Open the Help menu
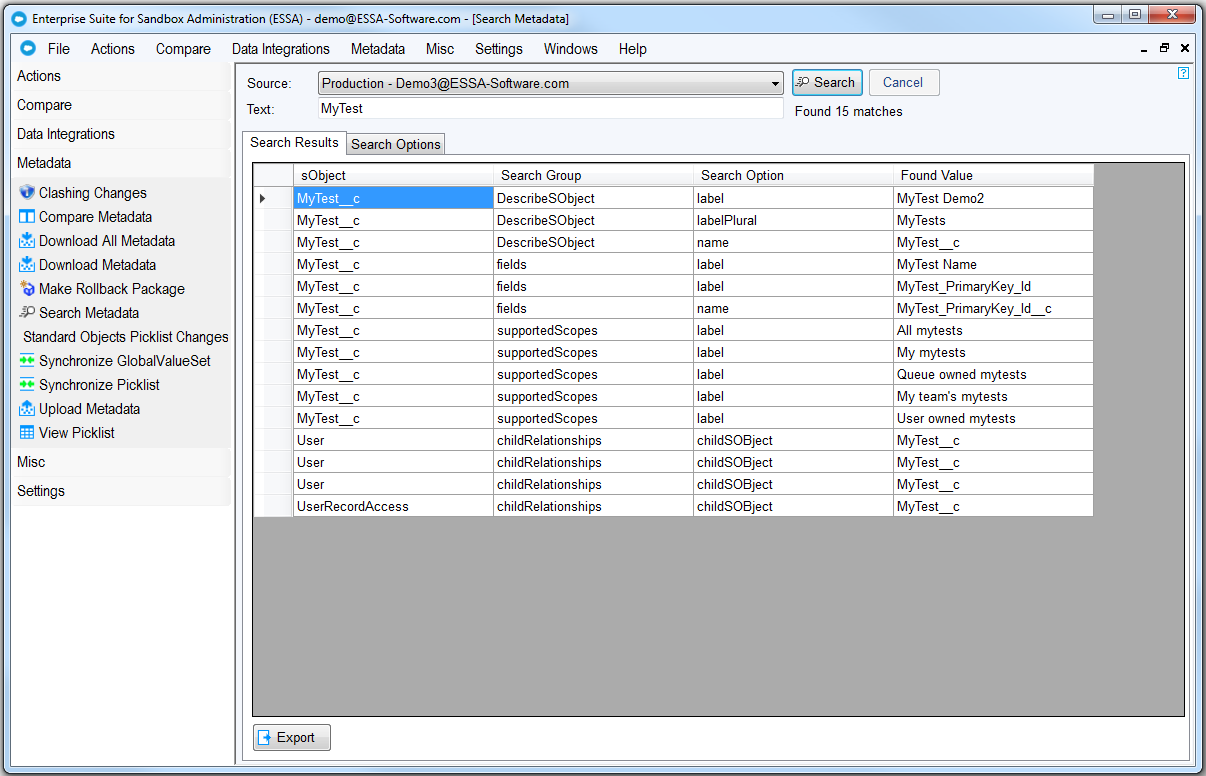Viewport: 1206px width, 776px height. coord(633,49)
